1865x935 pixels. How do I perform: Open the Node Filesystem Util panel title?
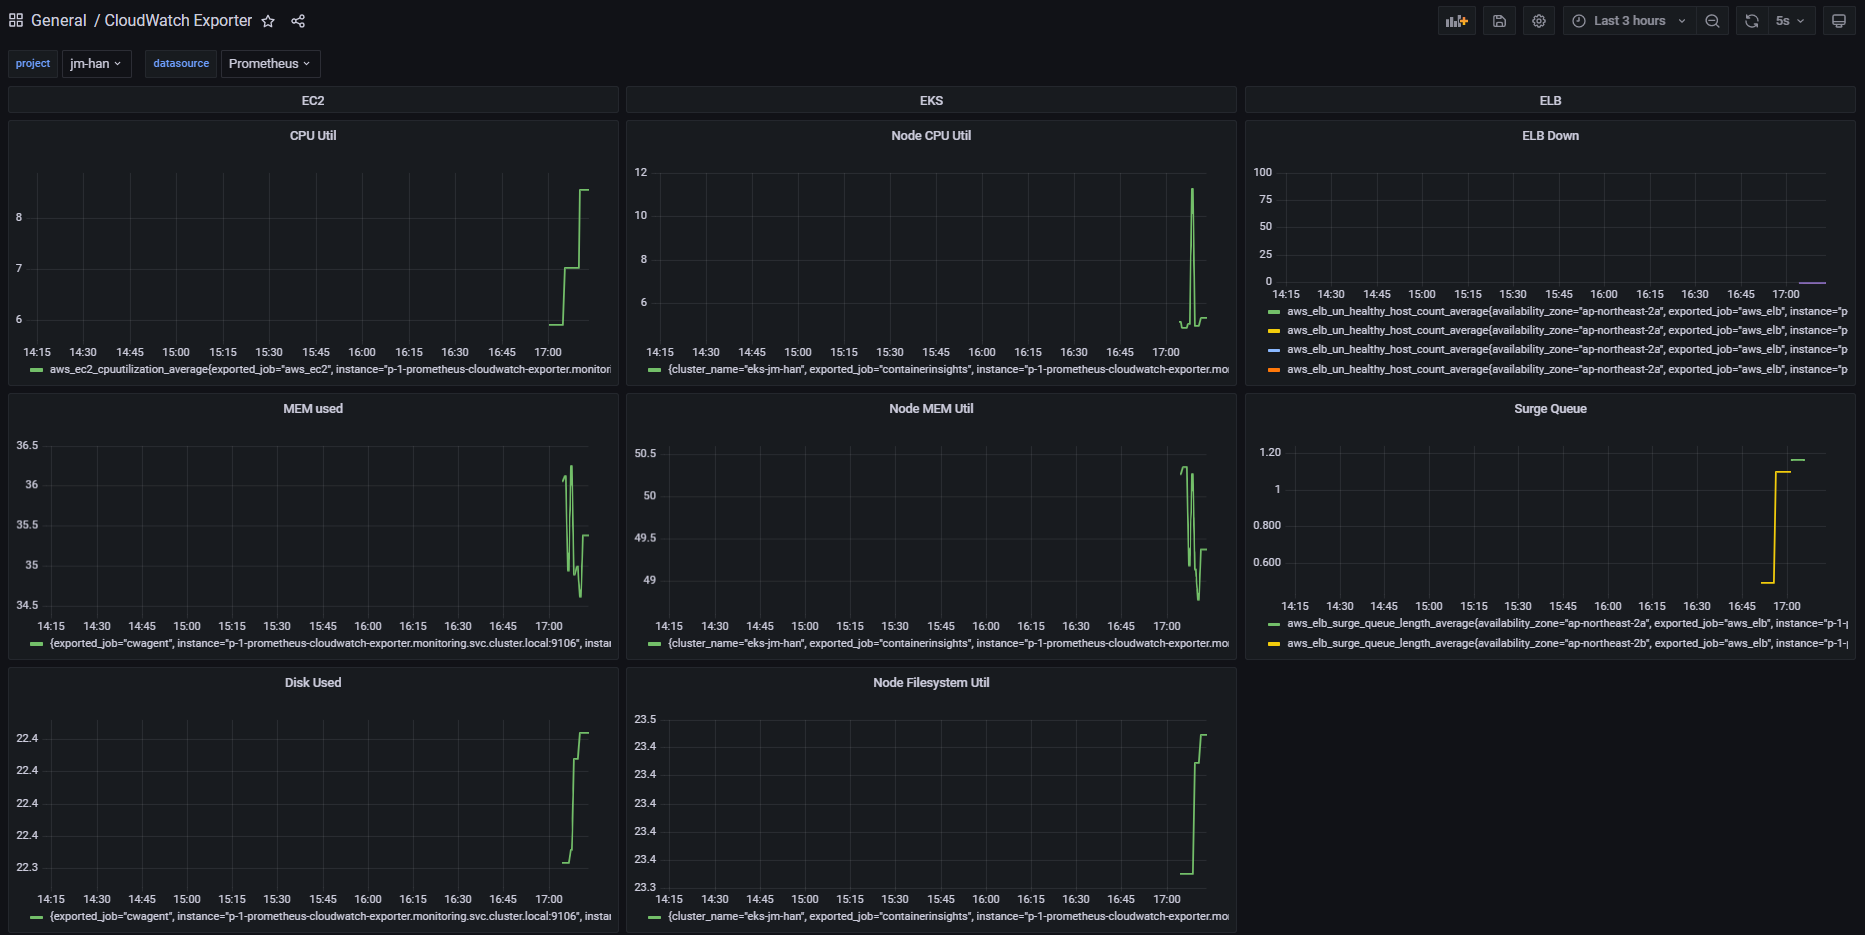[931, 683]
